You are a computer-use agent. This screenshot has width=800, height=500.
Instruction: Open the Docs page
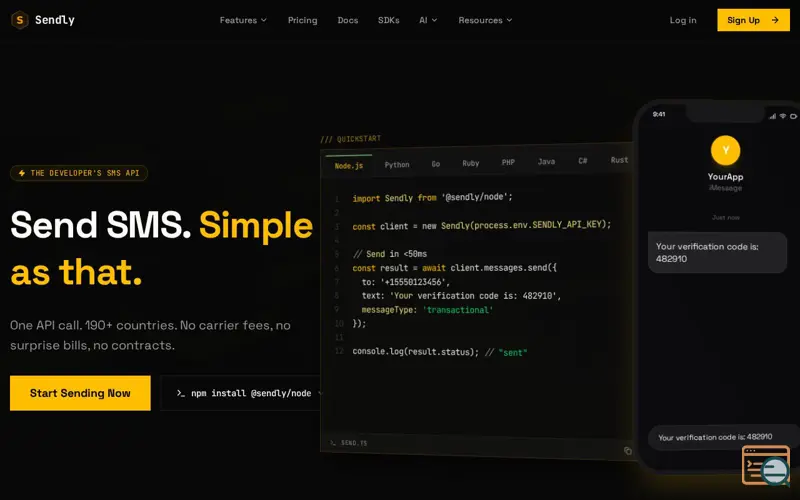click(x=347, y=20)
